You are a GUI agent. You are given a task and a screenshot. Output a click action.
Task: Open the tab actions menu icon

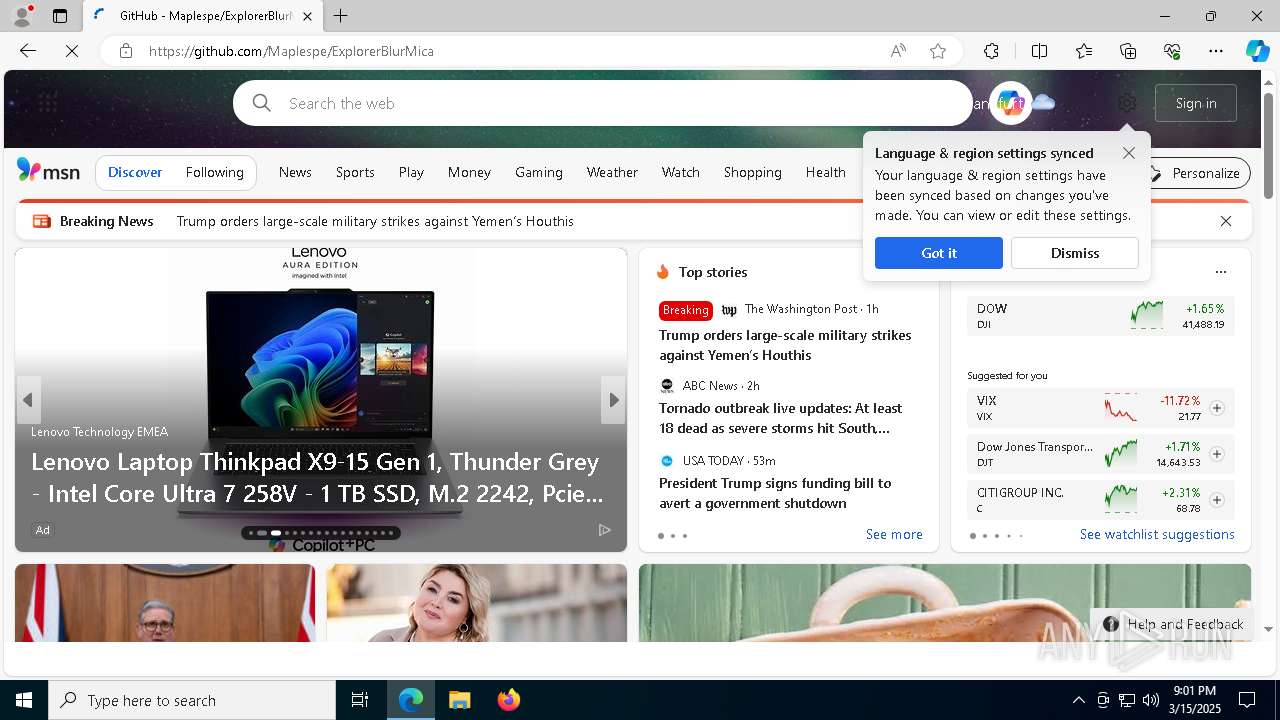(x=60, y=16)
